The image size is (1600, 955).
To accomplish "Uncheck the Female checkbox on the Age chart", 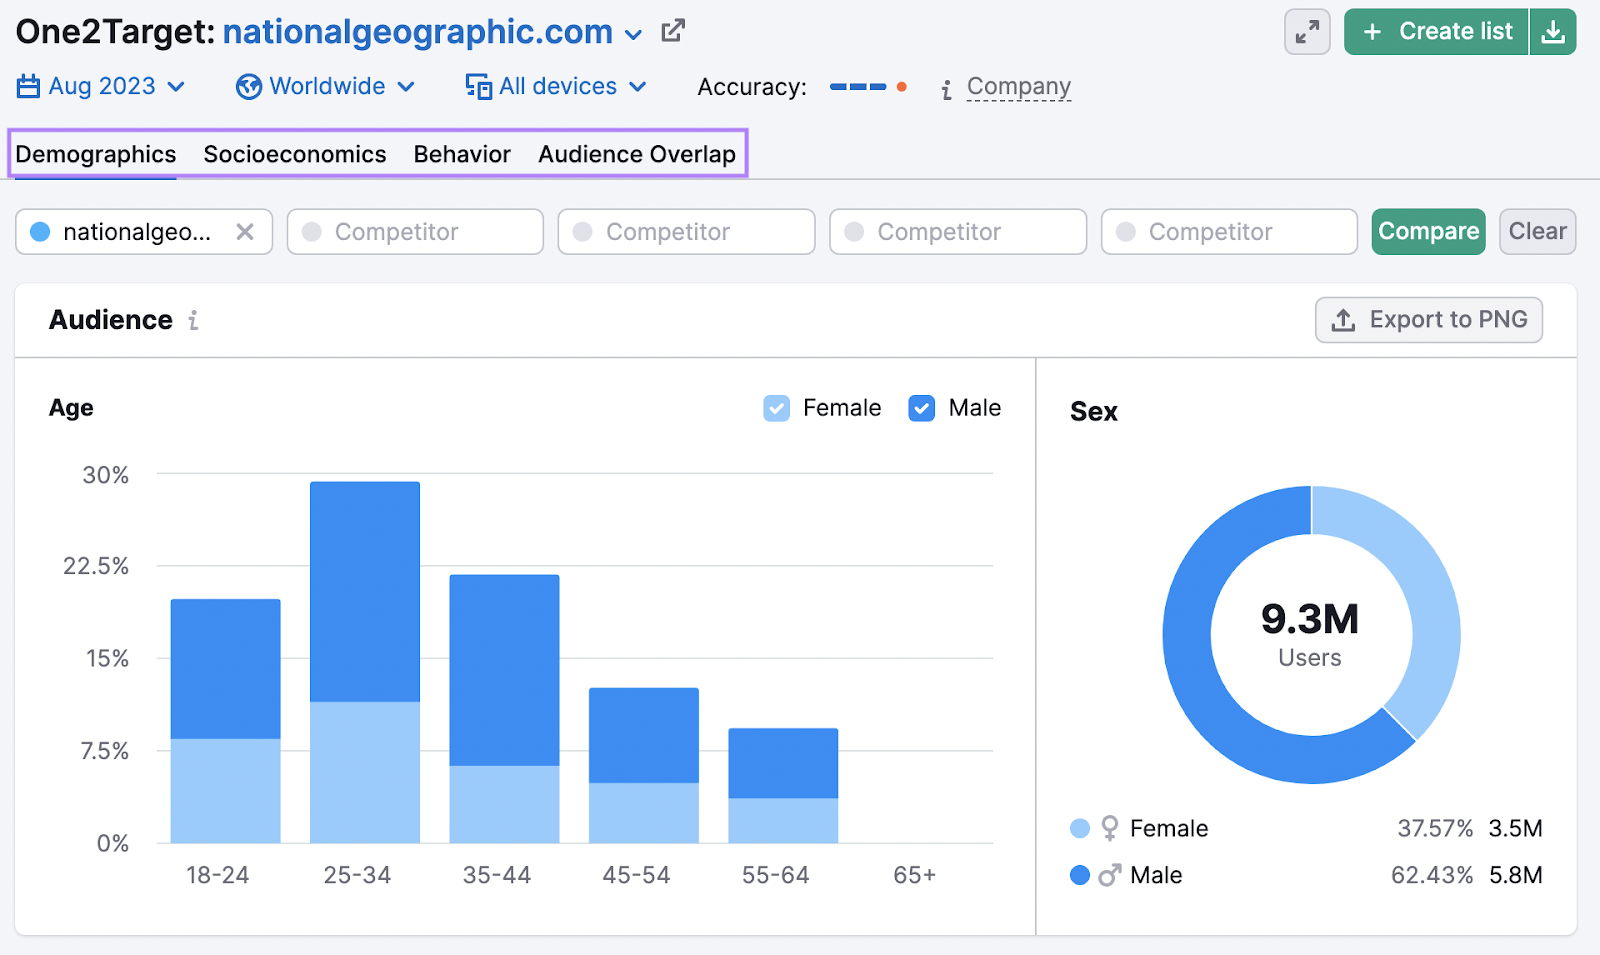I will tap(776, 407).
